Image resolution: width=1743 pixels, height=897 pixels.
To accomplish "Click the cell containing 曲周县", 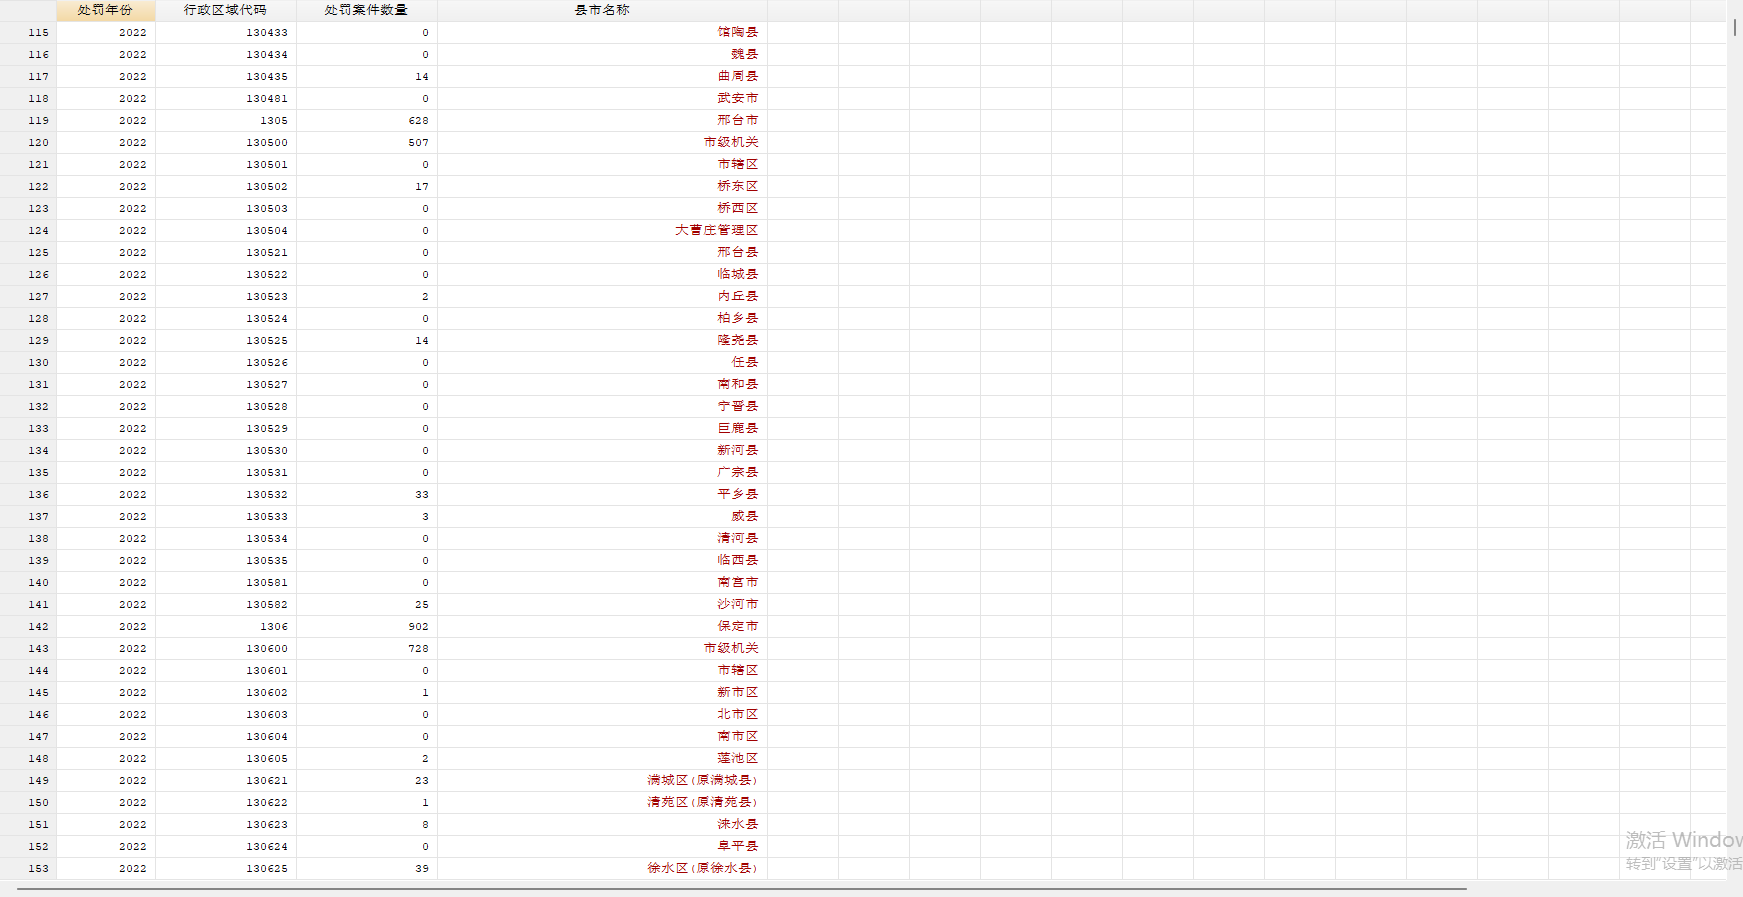I will [x=602, y=77].
